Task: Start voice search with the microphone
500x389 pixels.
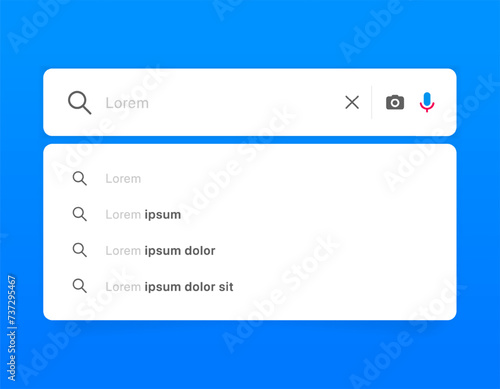Action: pyautogui.click(x=427, y=102)
